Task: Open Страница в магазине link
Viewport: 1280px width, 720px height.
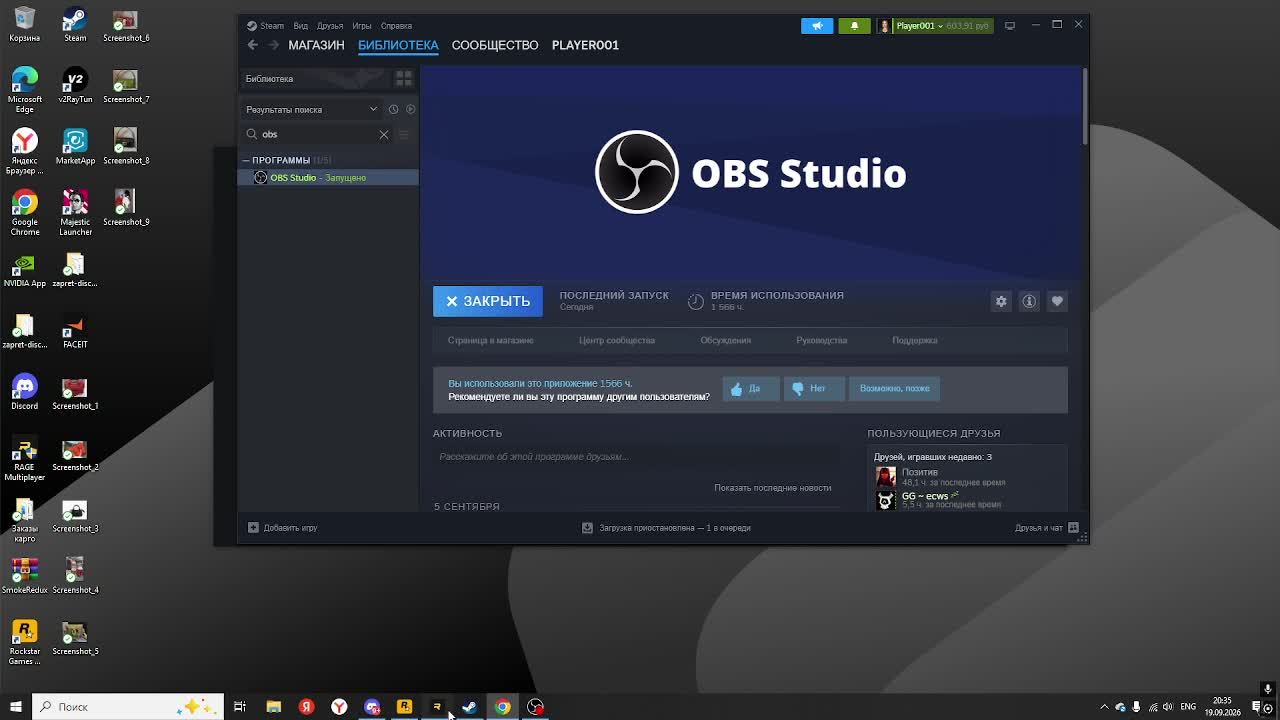Action: coord(491,340)
